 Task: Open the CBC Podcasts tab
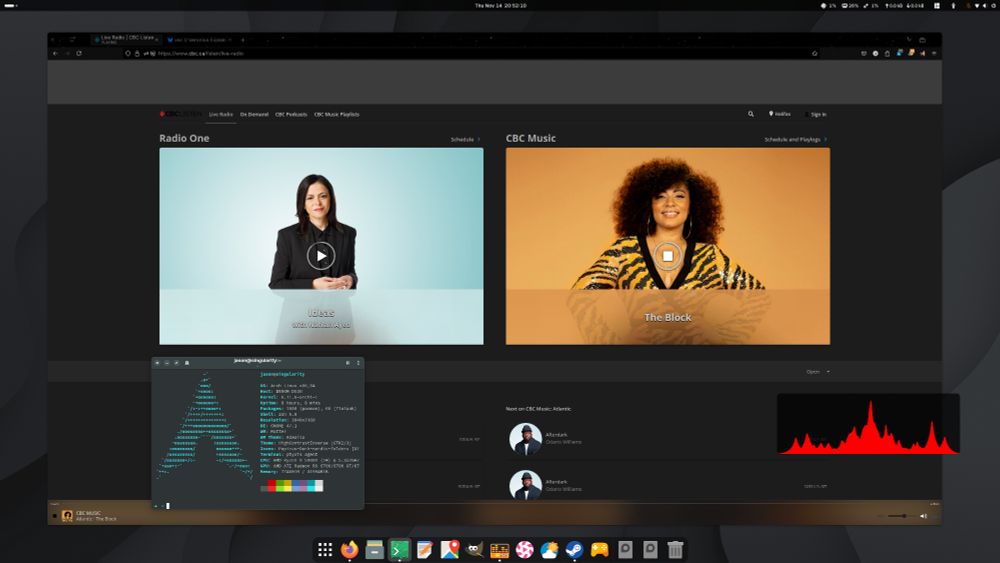291,114
